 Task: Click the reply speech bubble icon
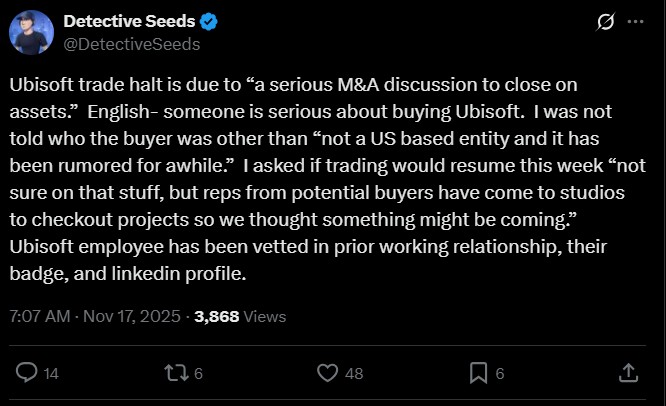[x=27, y=373]
